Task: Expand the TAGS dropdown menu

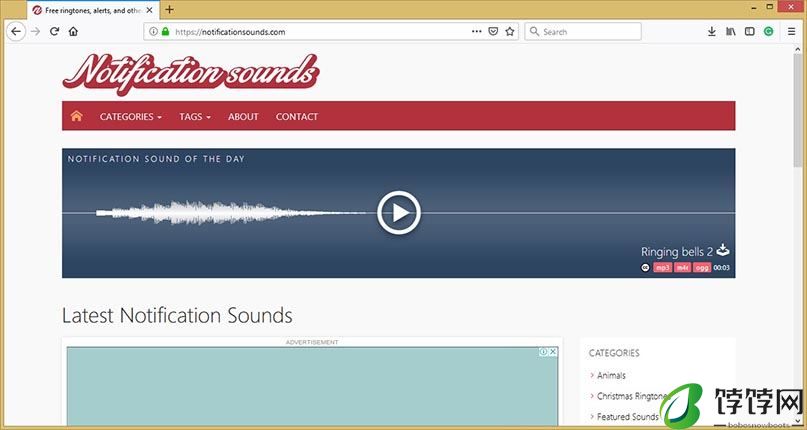Action: click(x=195, y=116)
